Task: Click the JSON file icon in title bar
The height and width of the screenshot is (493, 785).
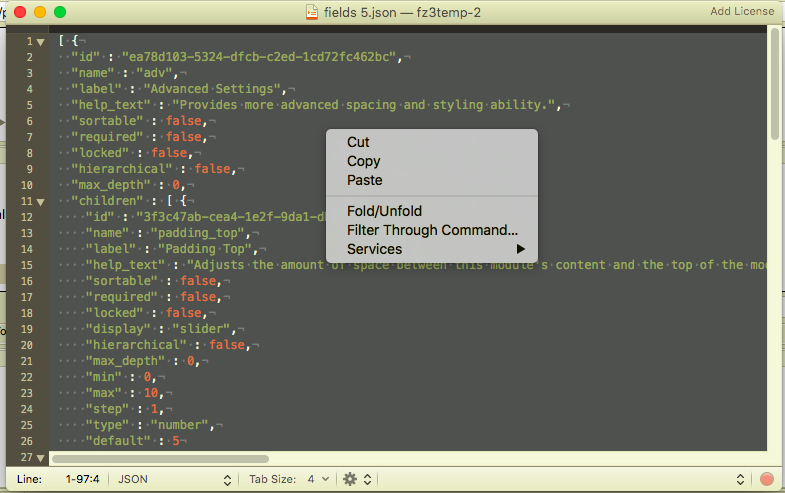Action: pos(312,12)
